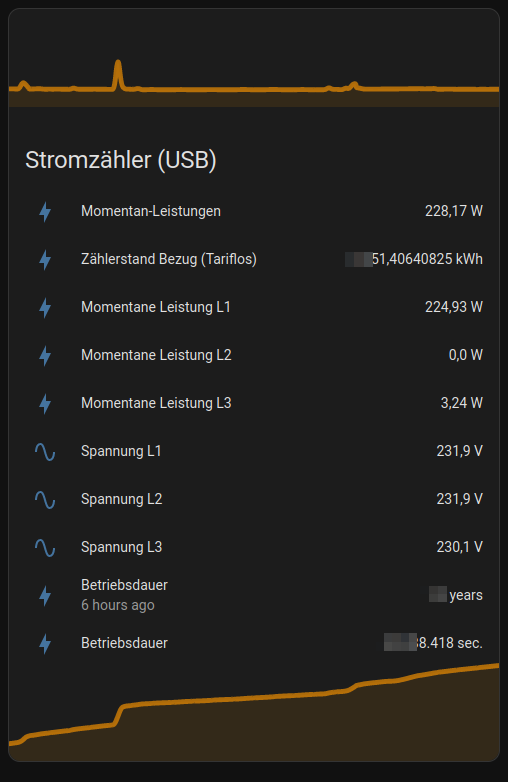This screenshot has height=782, width=508.
Task: Click the 228,17 W power value
Action: coord(454,211)
